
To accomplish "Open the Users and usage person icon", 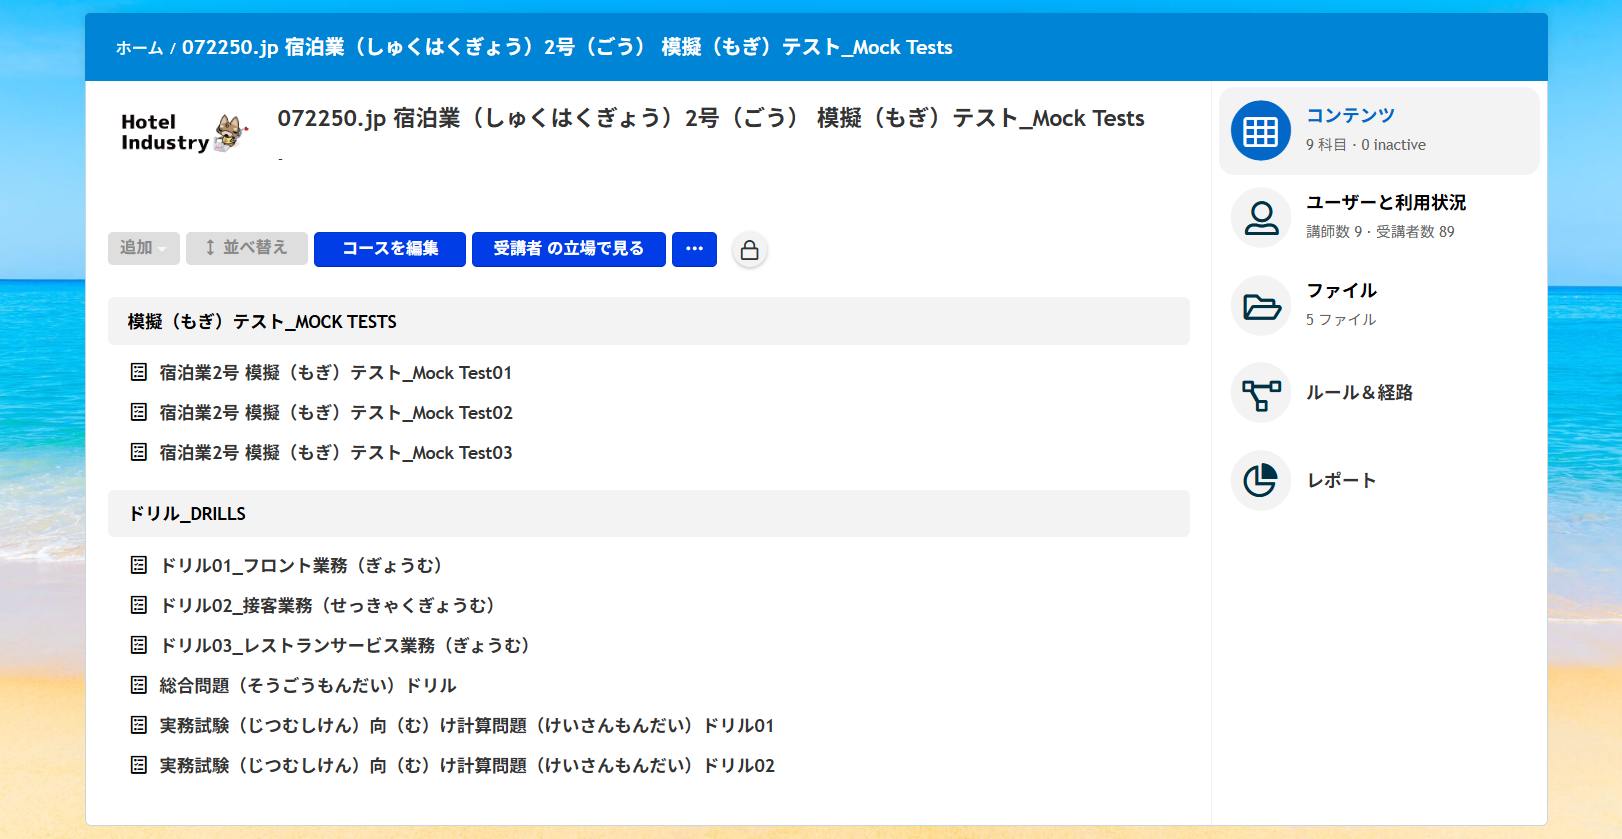I will pyautogui.click(x=1260, y=218).
